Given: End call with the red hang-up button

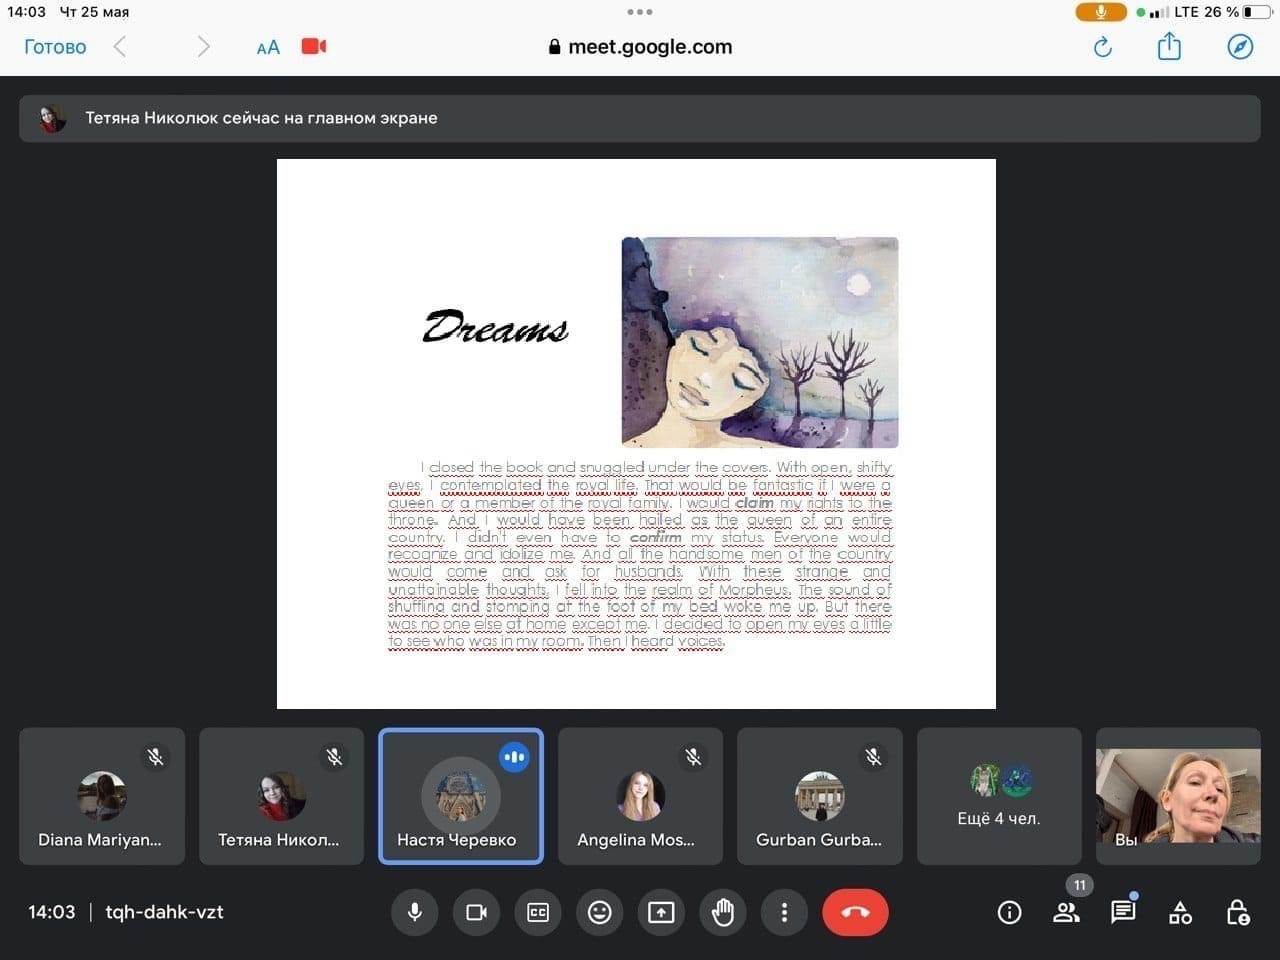Looking at the screenshot, I should pos(855,912).
